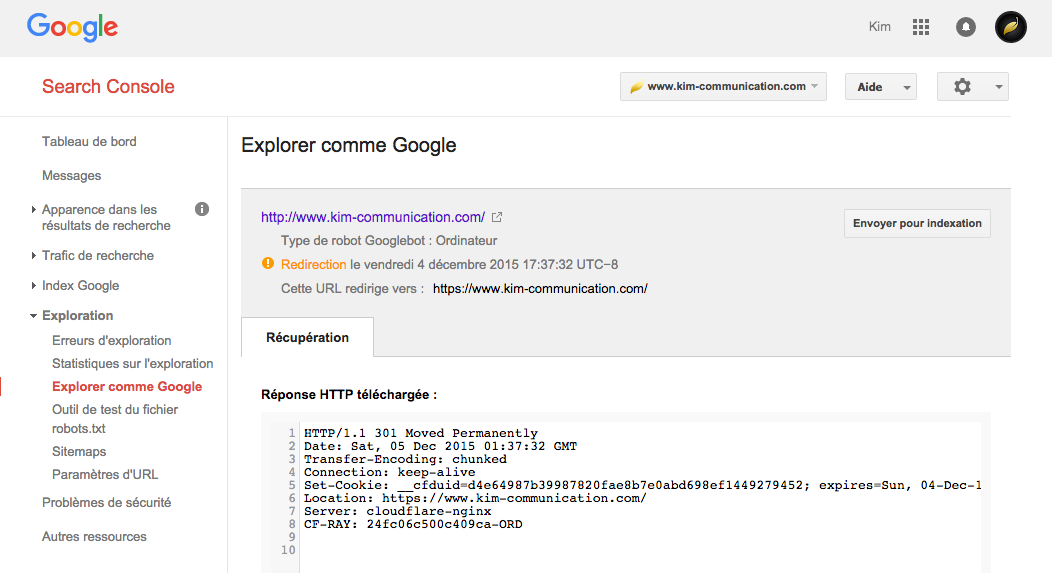Collapse the Exploration section
Viewport: 1052px width, 573px height.
(77, 316)
